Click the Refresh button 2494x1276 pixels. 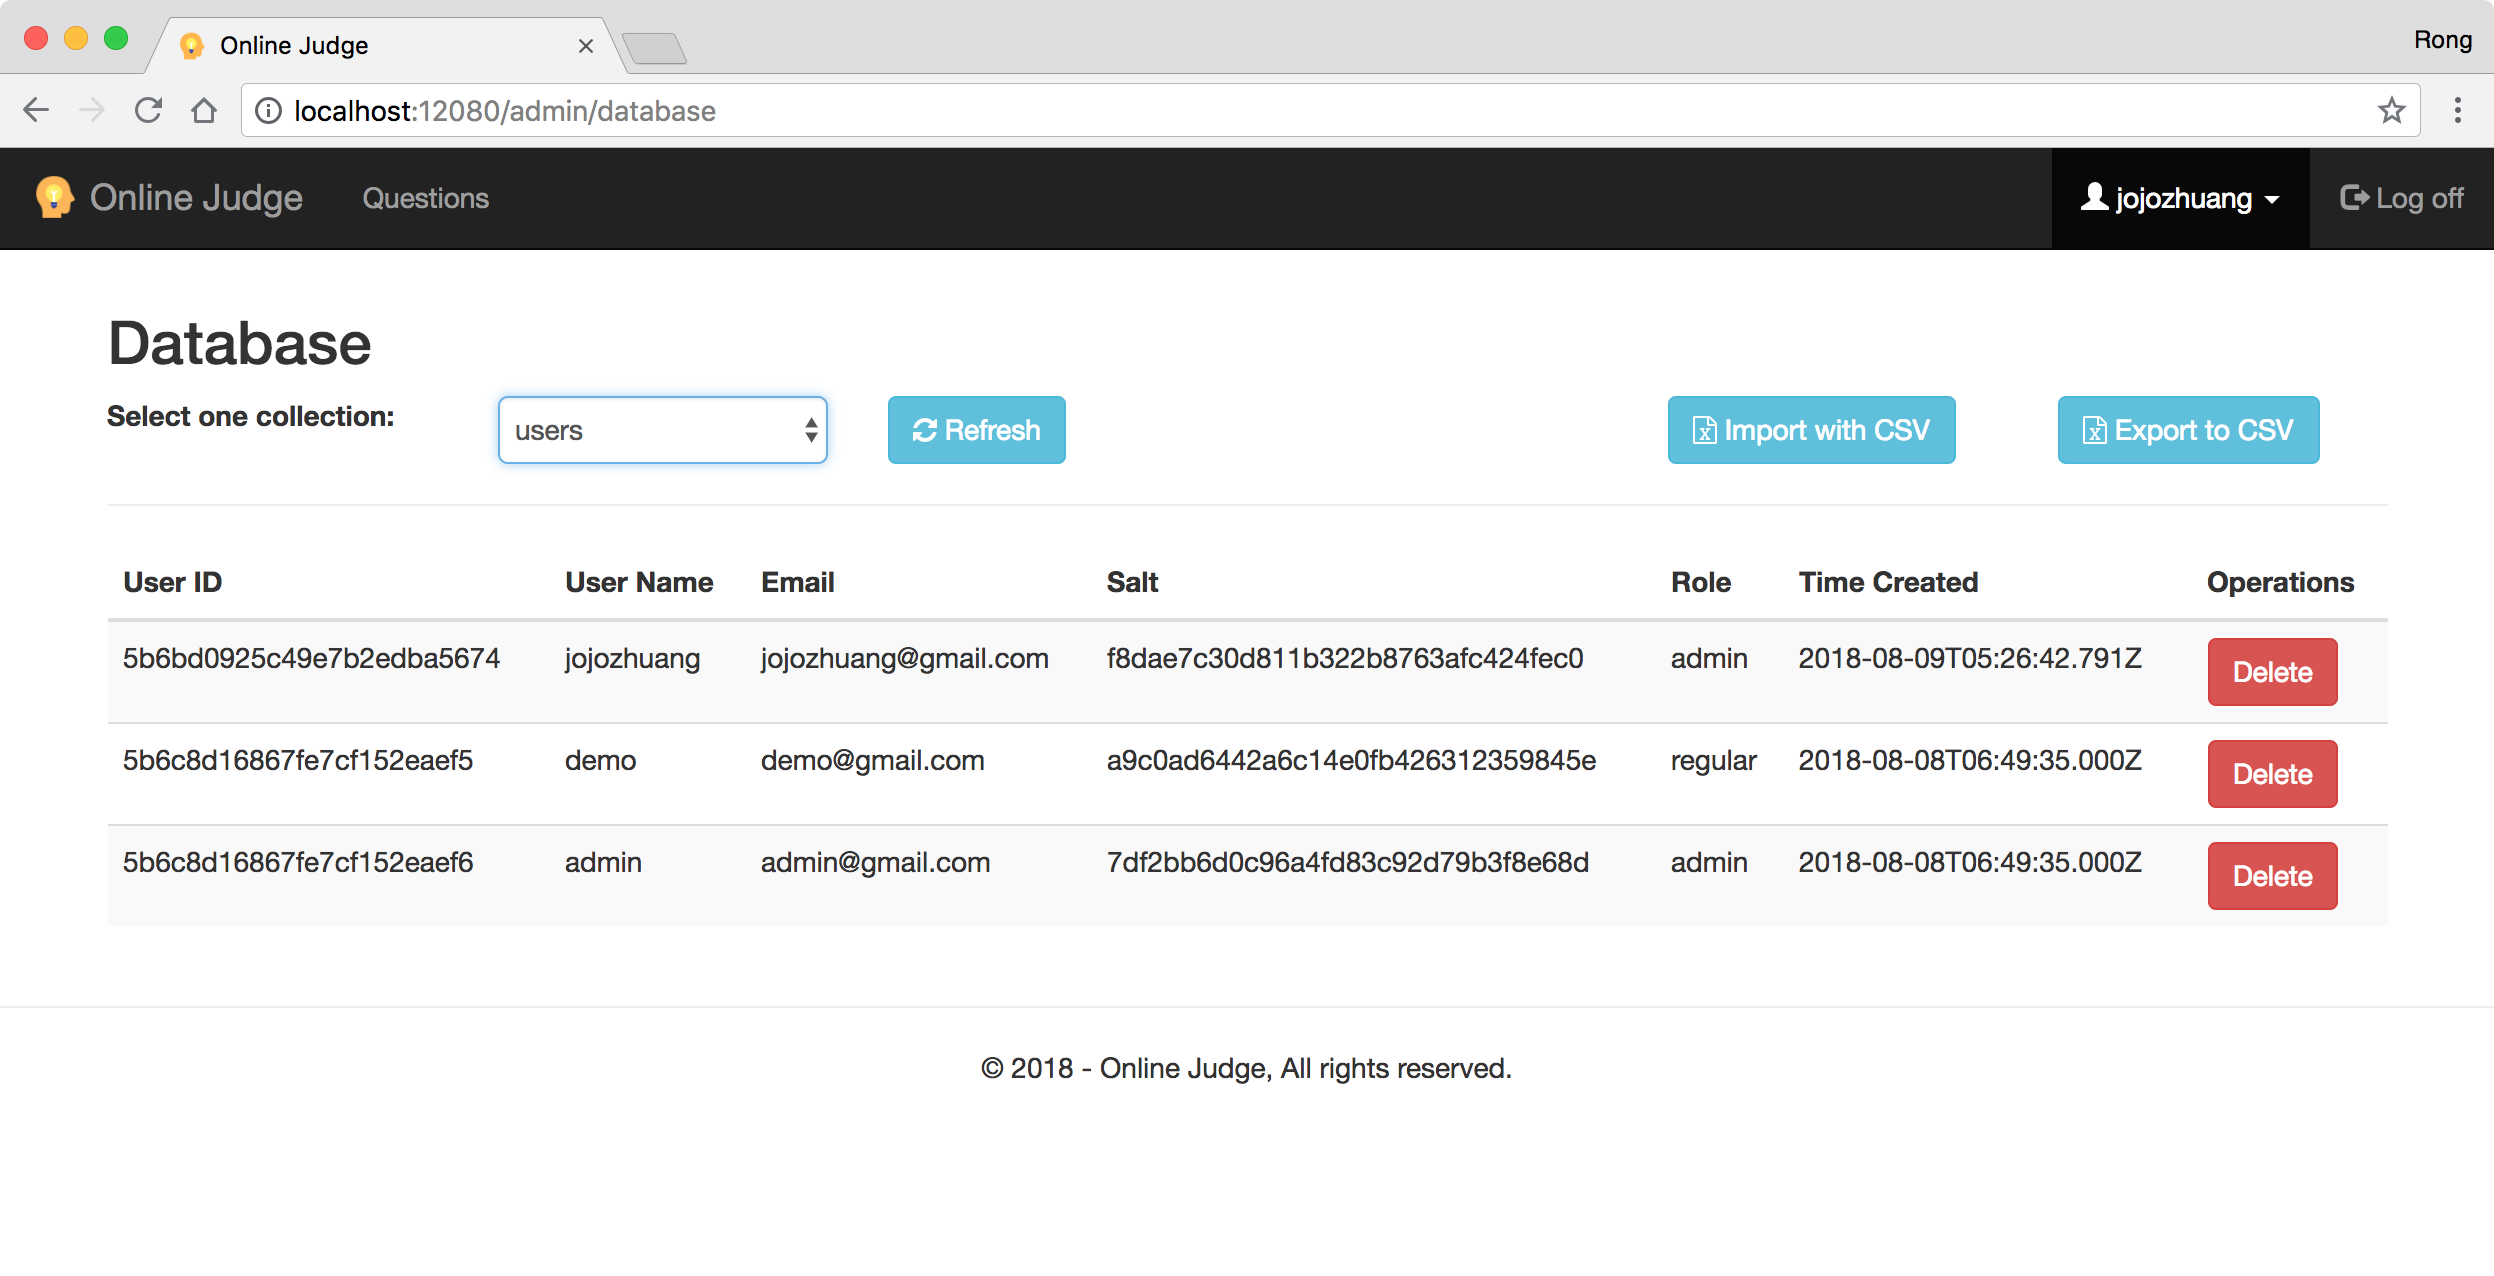(977, 430)
